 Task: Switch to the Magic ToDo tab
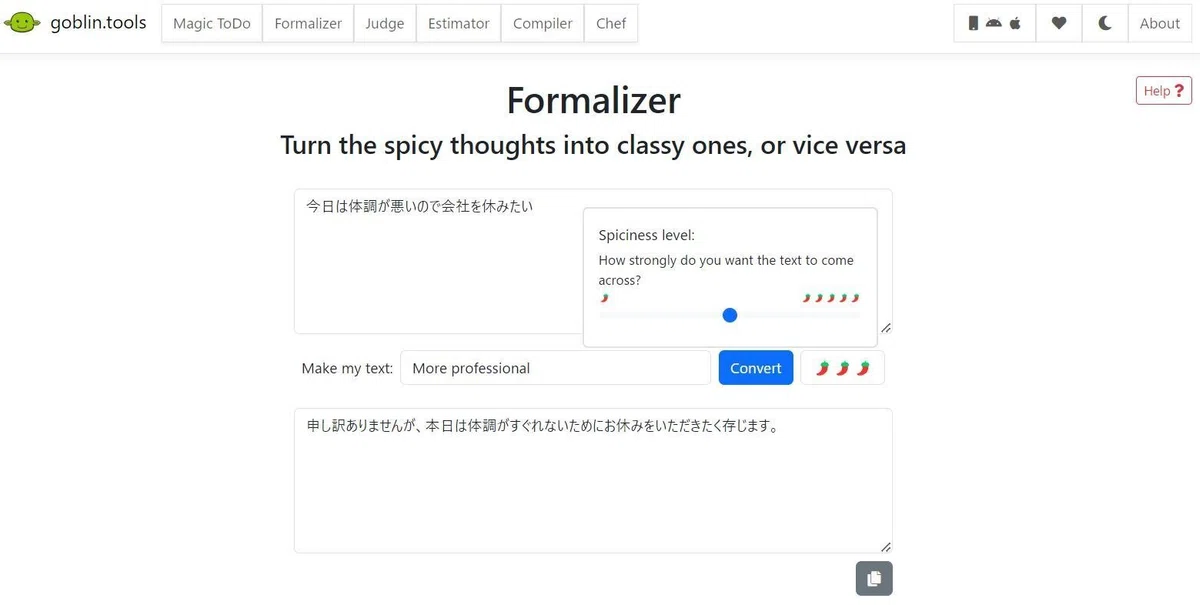tap(212, 24)
